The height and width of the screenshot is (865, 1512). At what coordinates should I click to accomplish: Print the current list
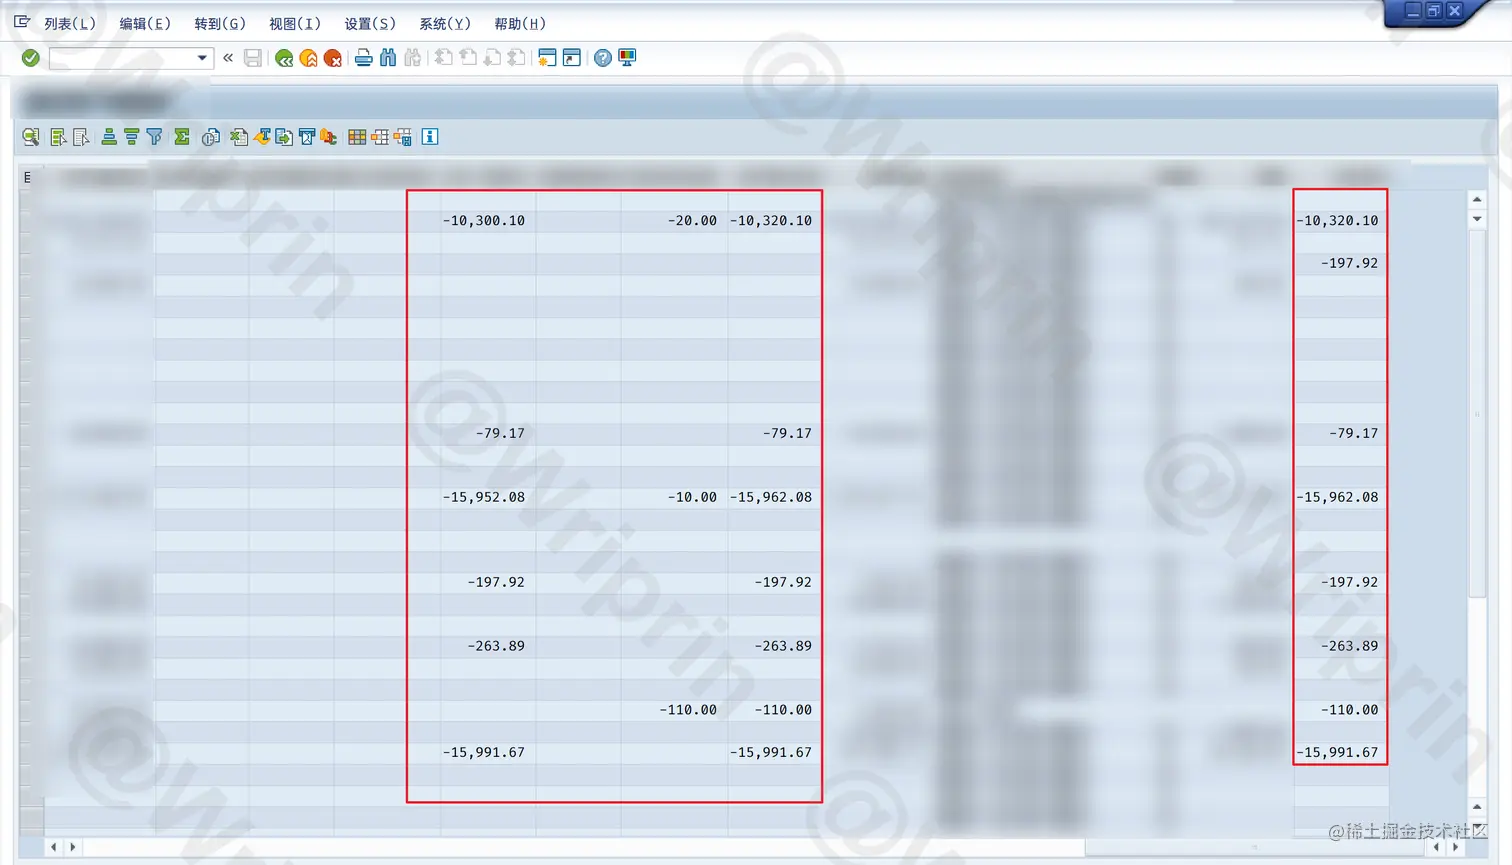tap(364, 57)
